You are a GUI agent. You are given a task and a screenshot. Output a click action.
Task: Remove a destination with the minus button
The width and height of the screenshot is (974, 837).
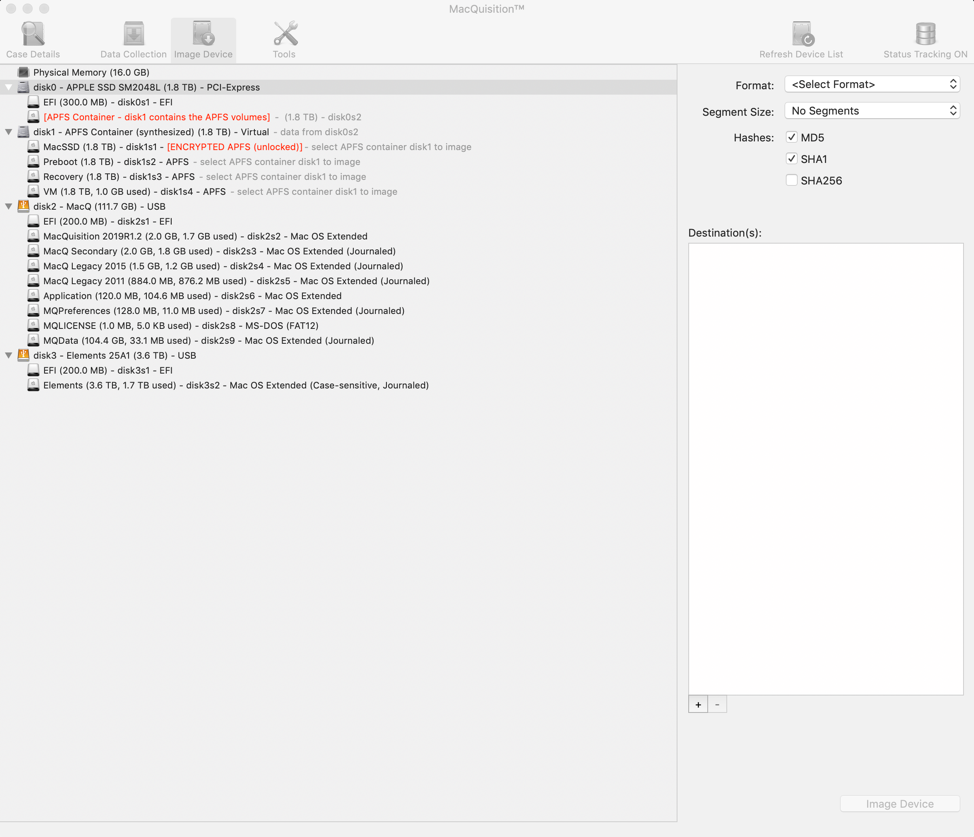click(717, 705)
